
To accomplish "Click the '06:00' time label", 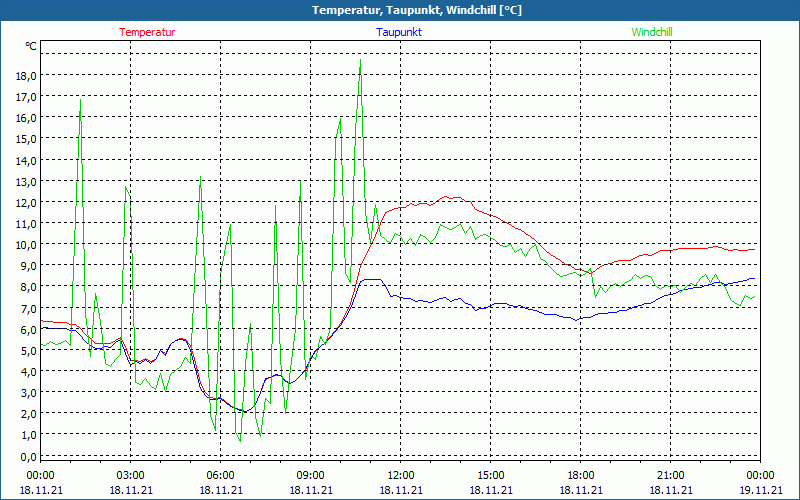I will [220, 476].
